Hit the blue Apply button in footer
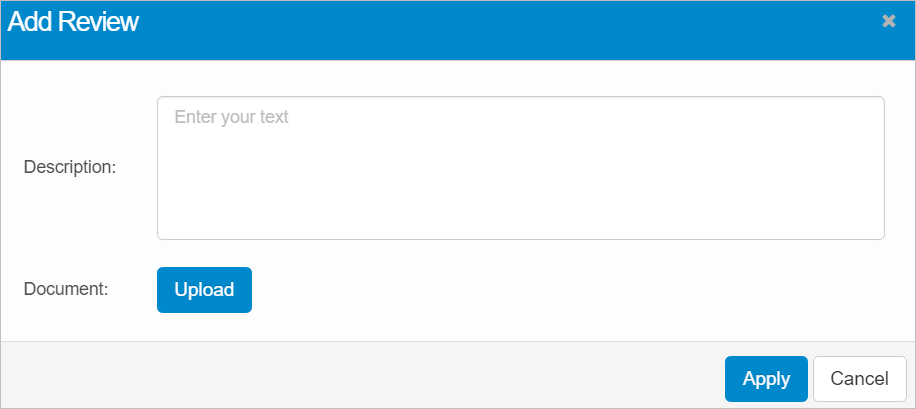This screenshot has height=409, width=916. pos(766,379)
